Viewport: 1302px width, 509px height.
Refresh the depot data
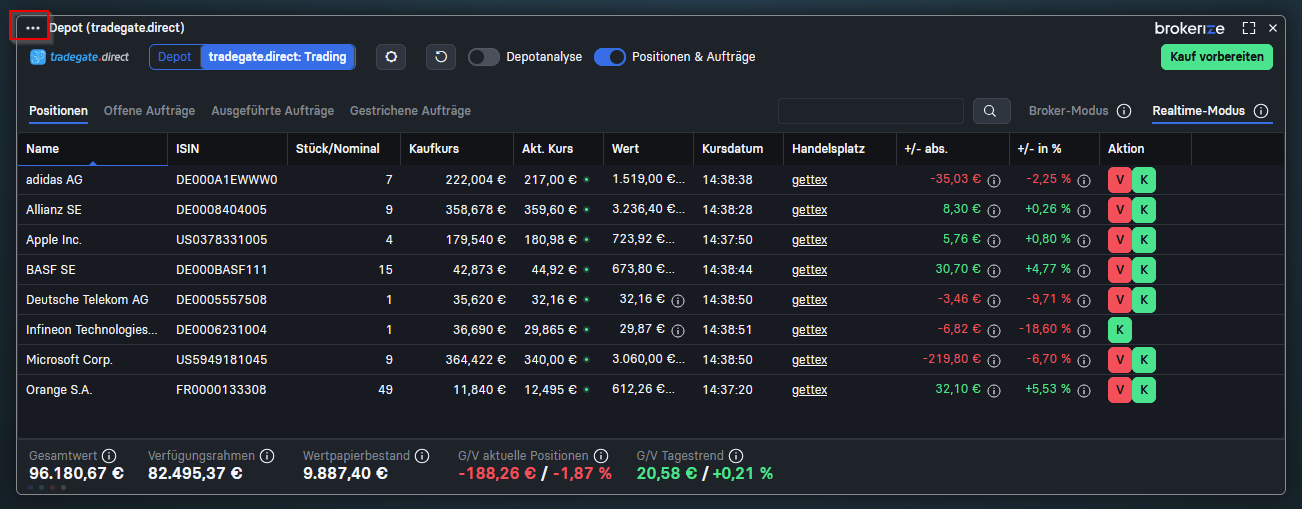[441, 57]
